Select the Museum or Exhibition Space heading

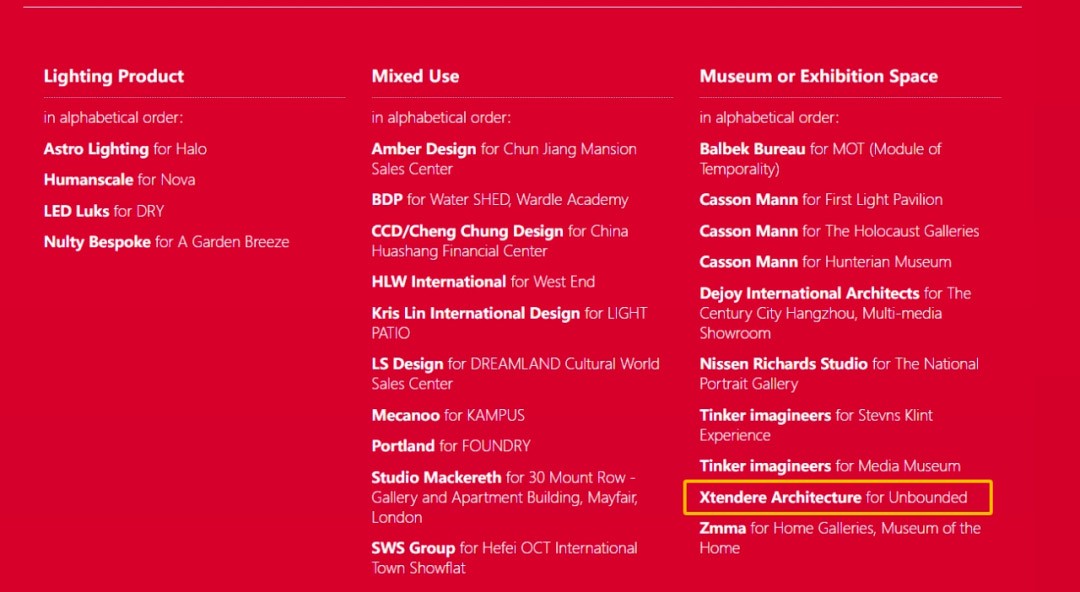[818, 76]
